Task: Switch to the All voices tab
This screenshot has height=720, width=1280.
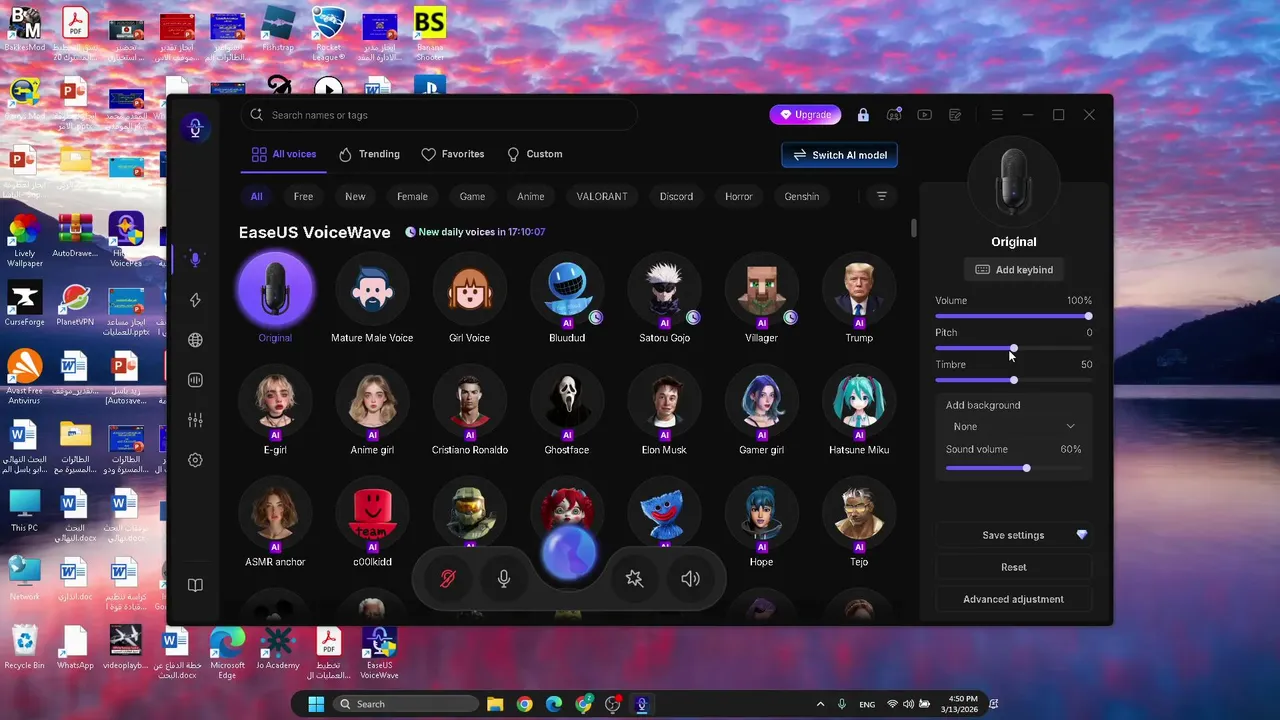Action: tap(283, 154)
